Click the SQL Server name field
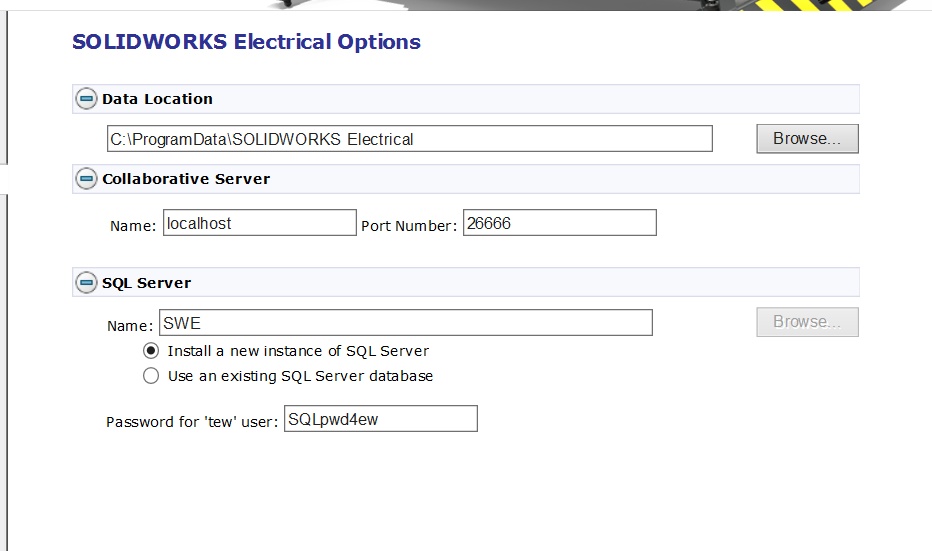This screenshot has height=551, width=932. [x=405, y=323]
